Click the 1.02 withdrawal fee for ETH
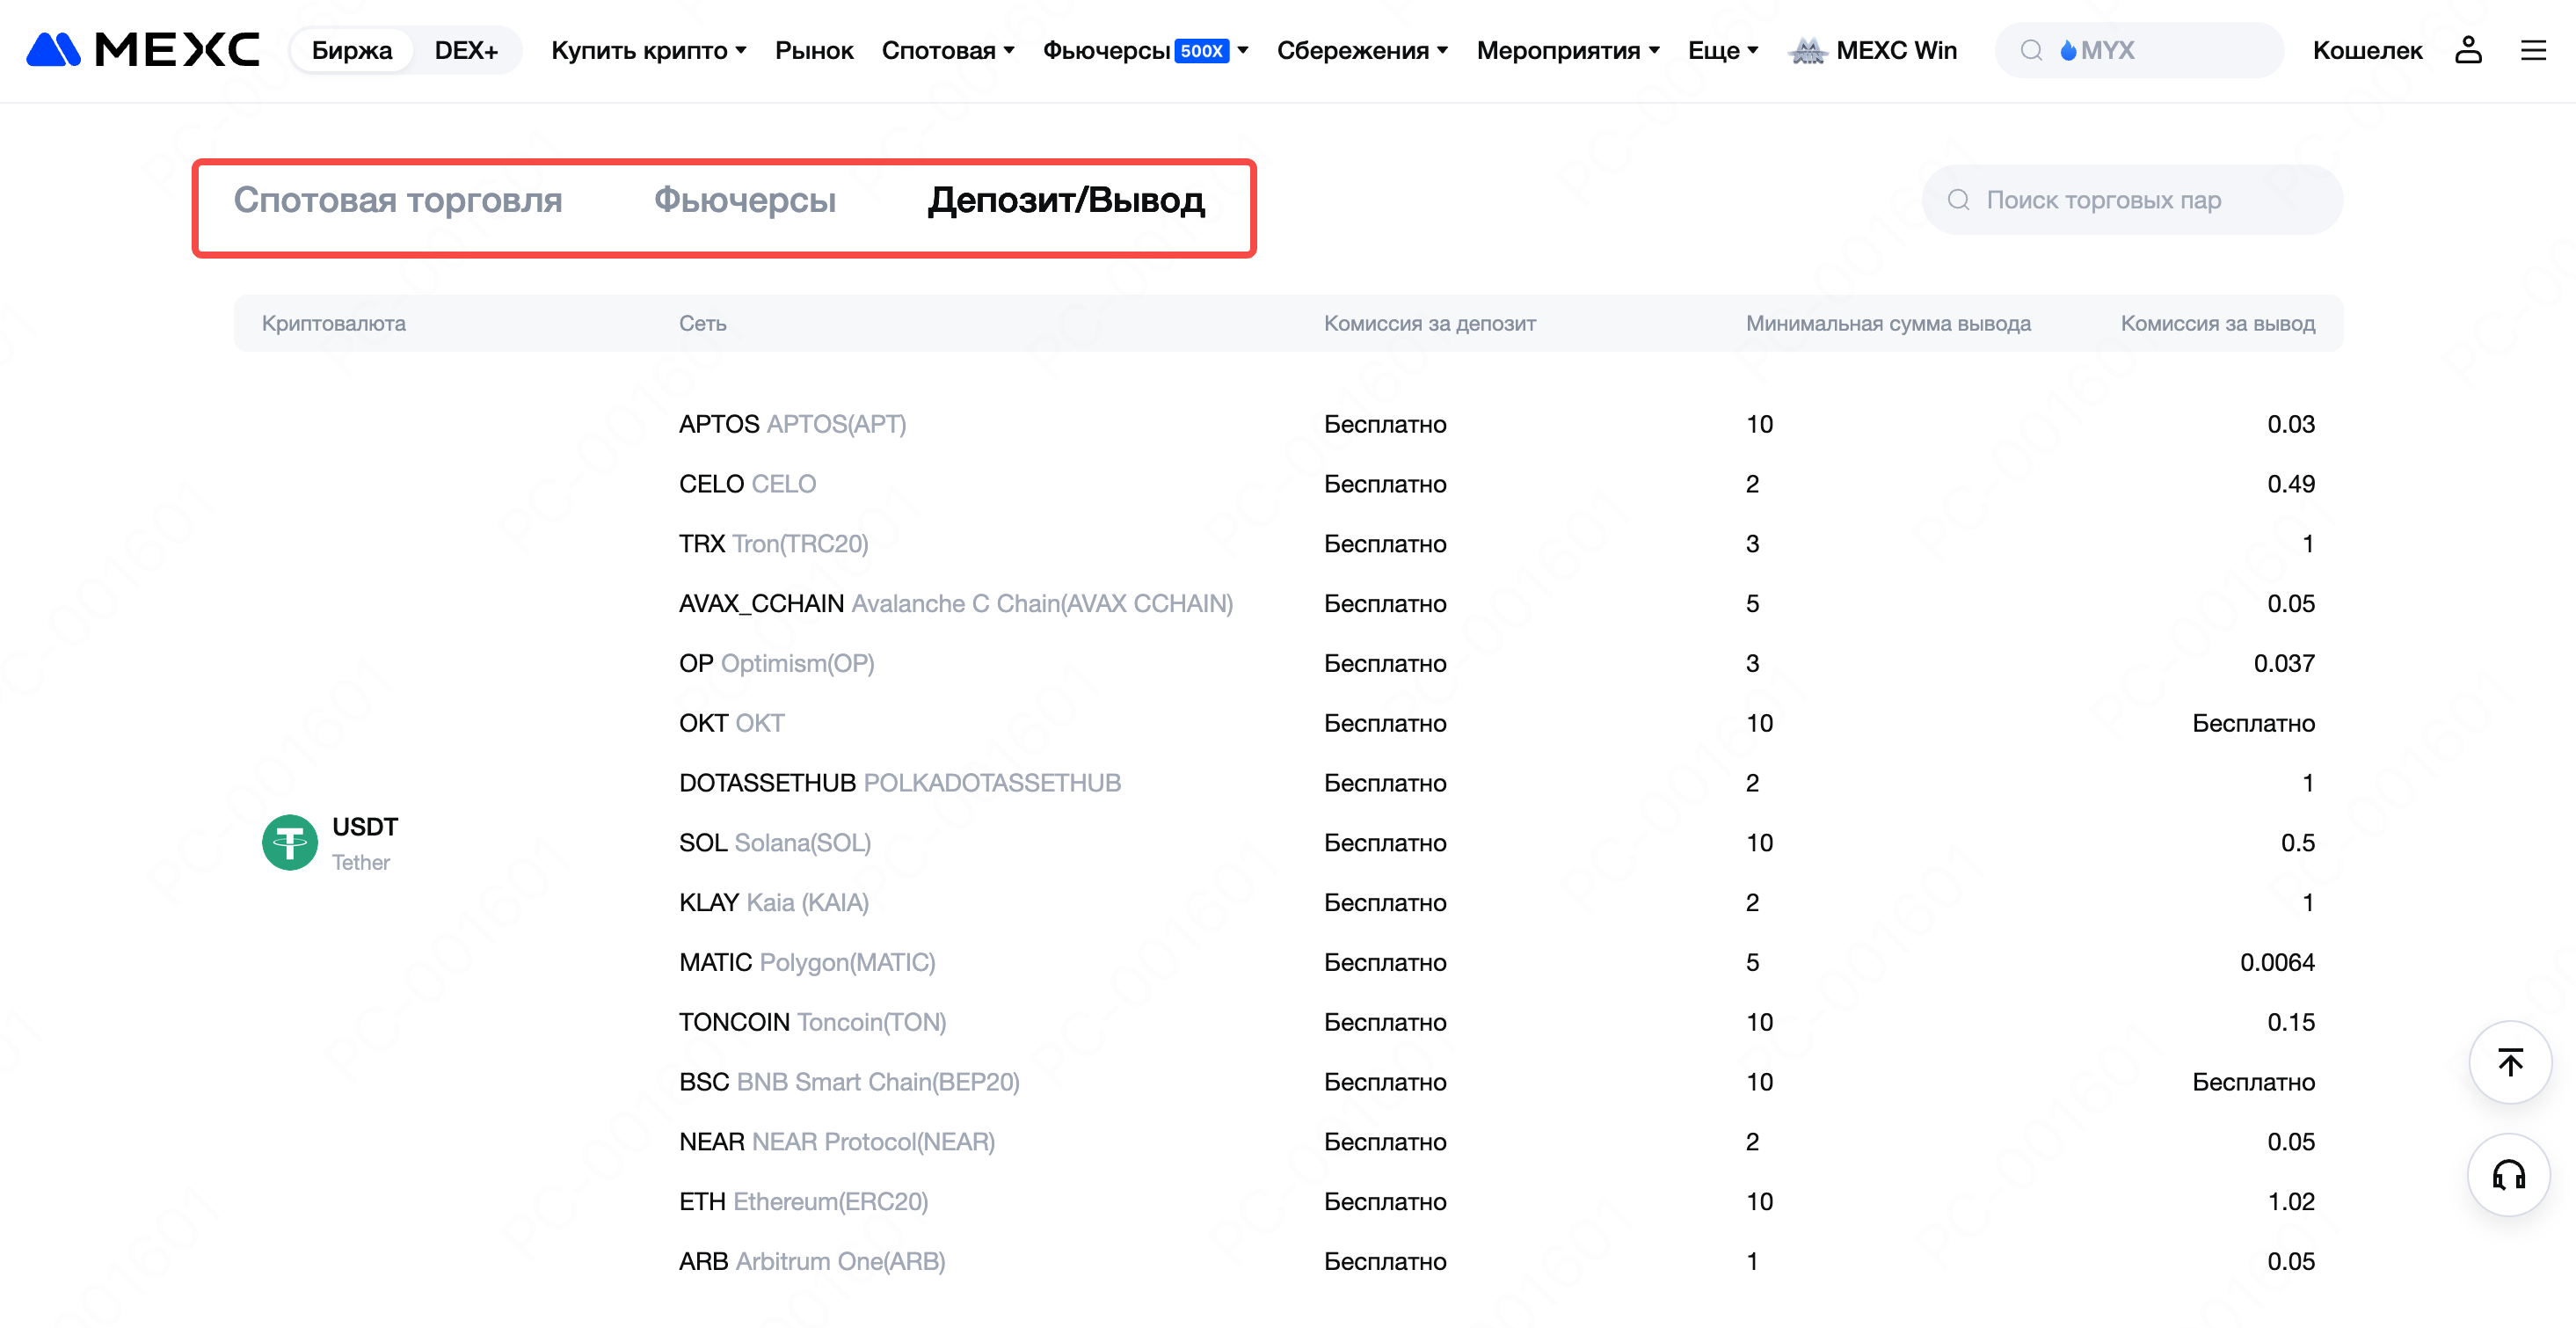 [2291, 1202]
